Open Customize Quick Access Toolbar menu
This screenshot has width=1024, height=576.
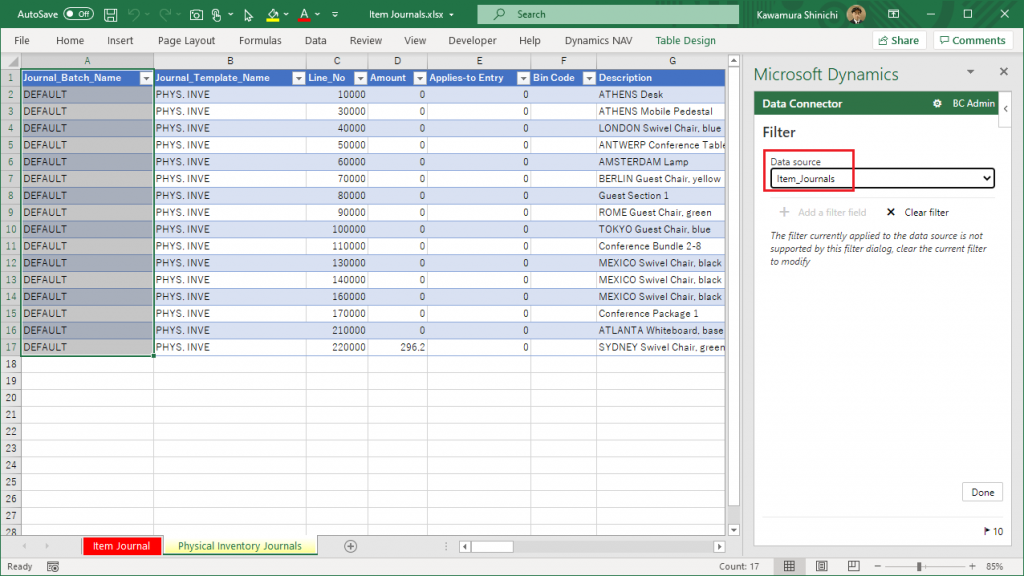point(335,14)
